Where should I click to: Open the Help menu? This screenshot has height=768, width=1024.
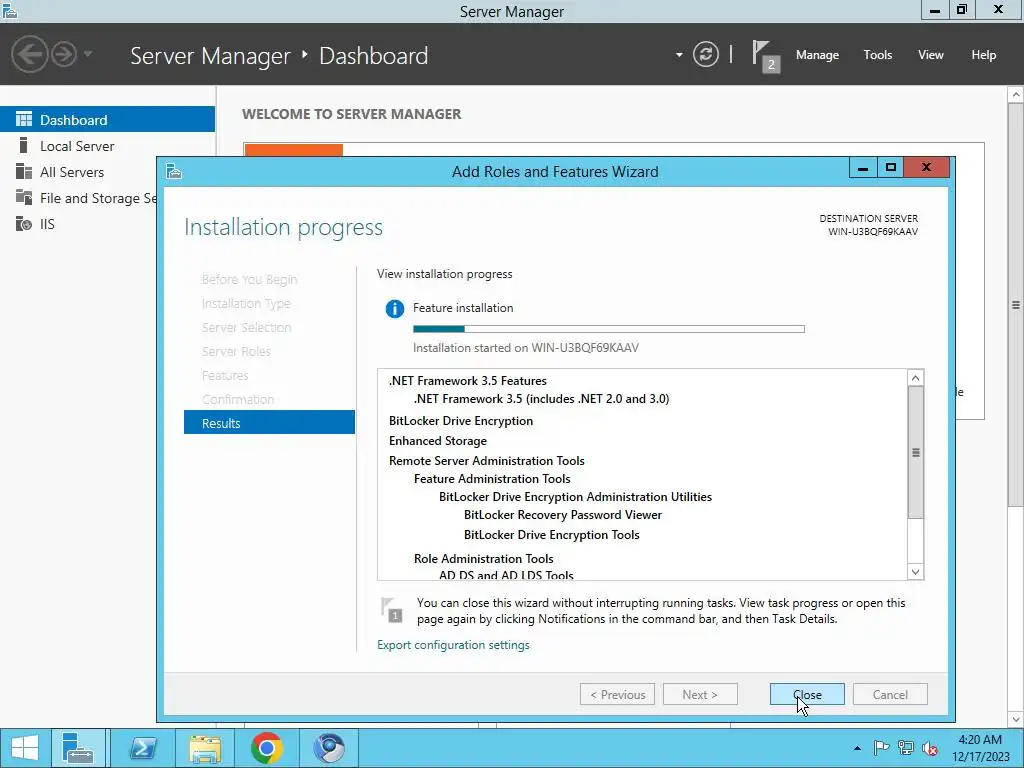984,55
